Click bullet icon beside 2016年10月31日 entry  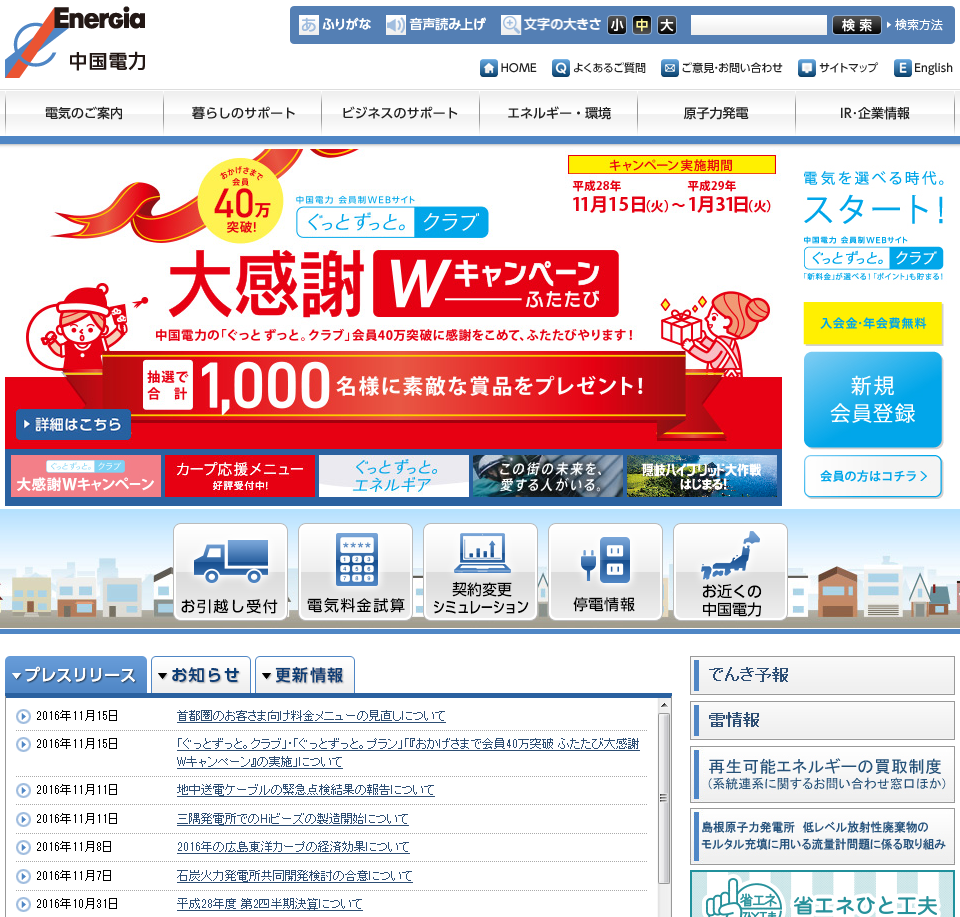[x=23, y=904]
